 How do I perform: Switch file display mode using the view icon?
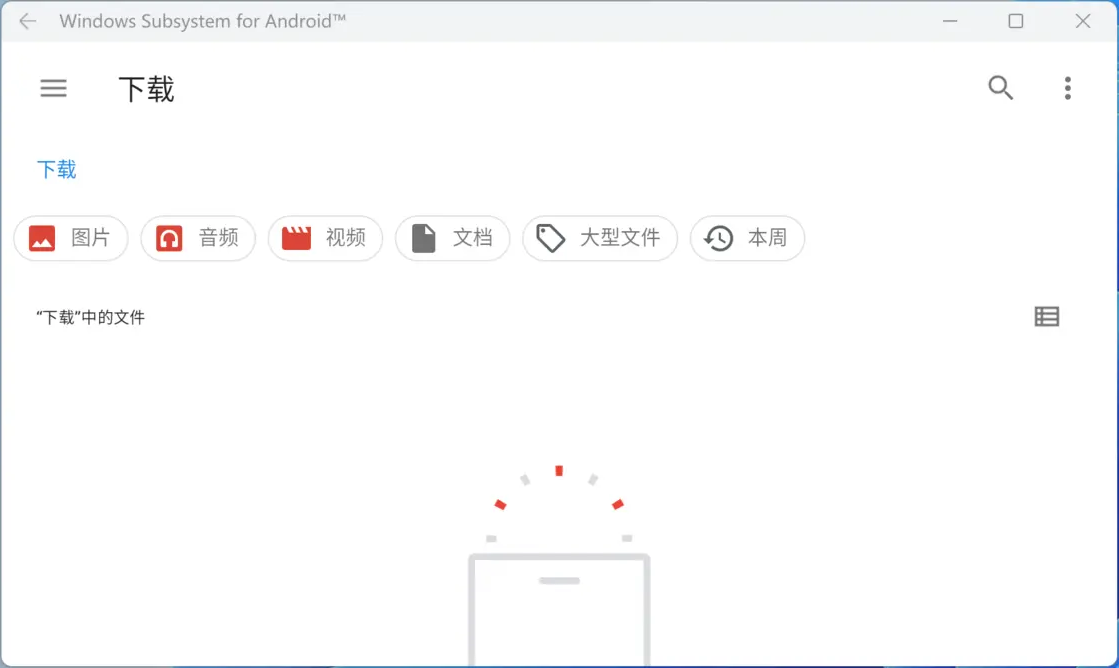pyautogui.click(x=1046, y=317)
